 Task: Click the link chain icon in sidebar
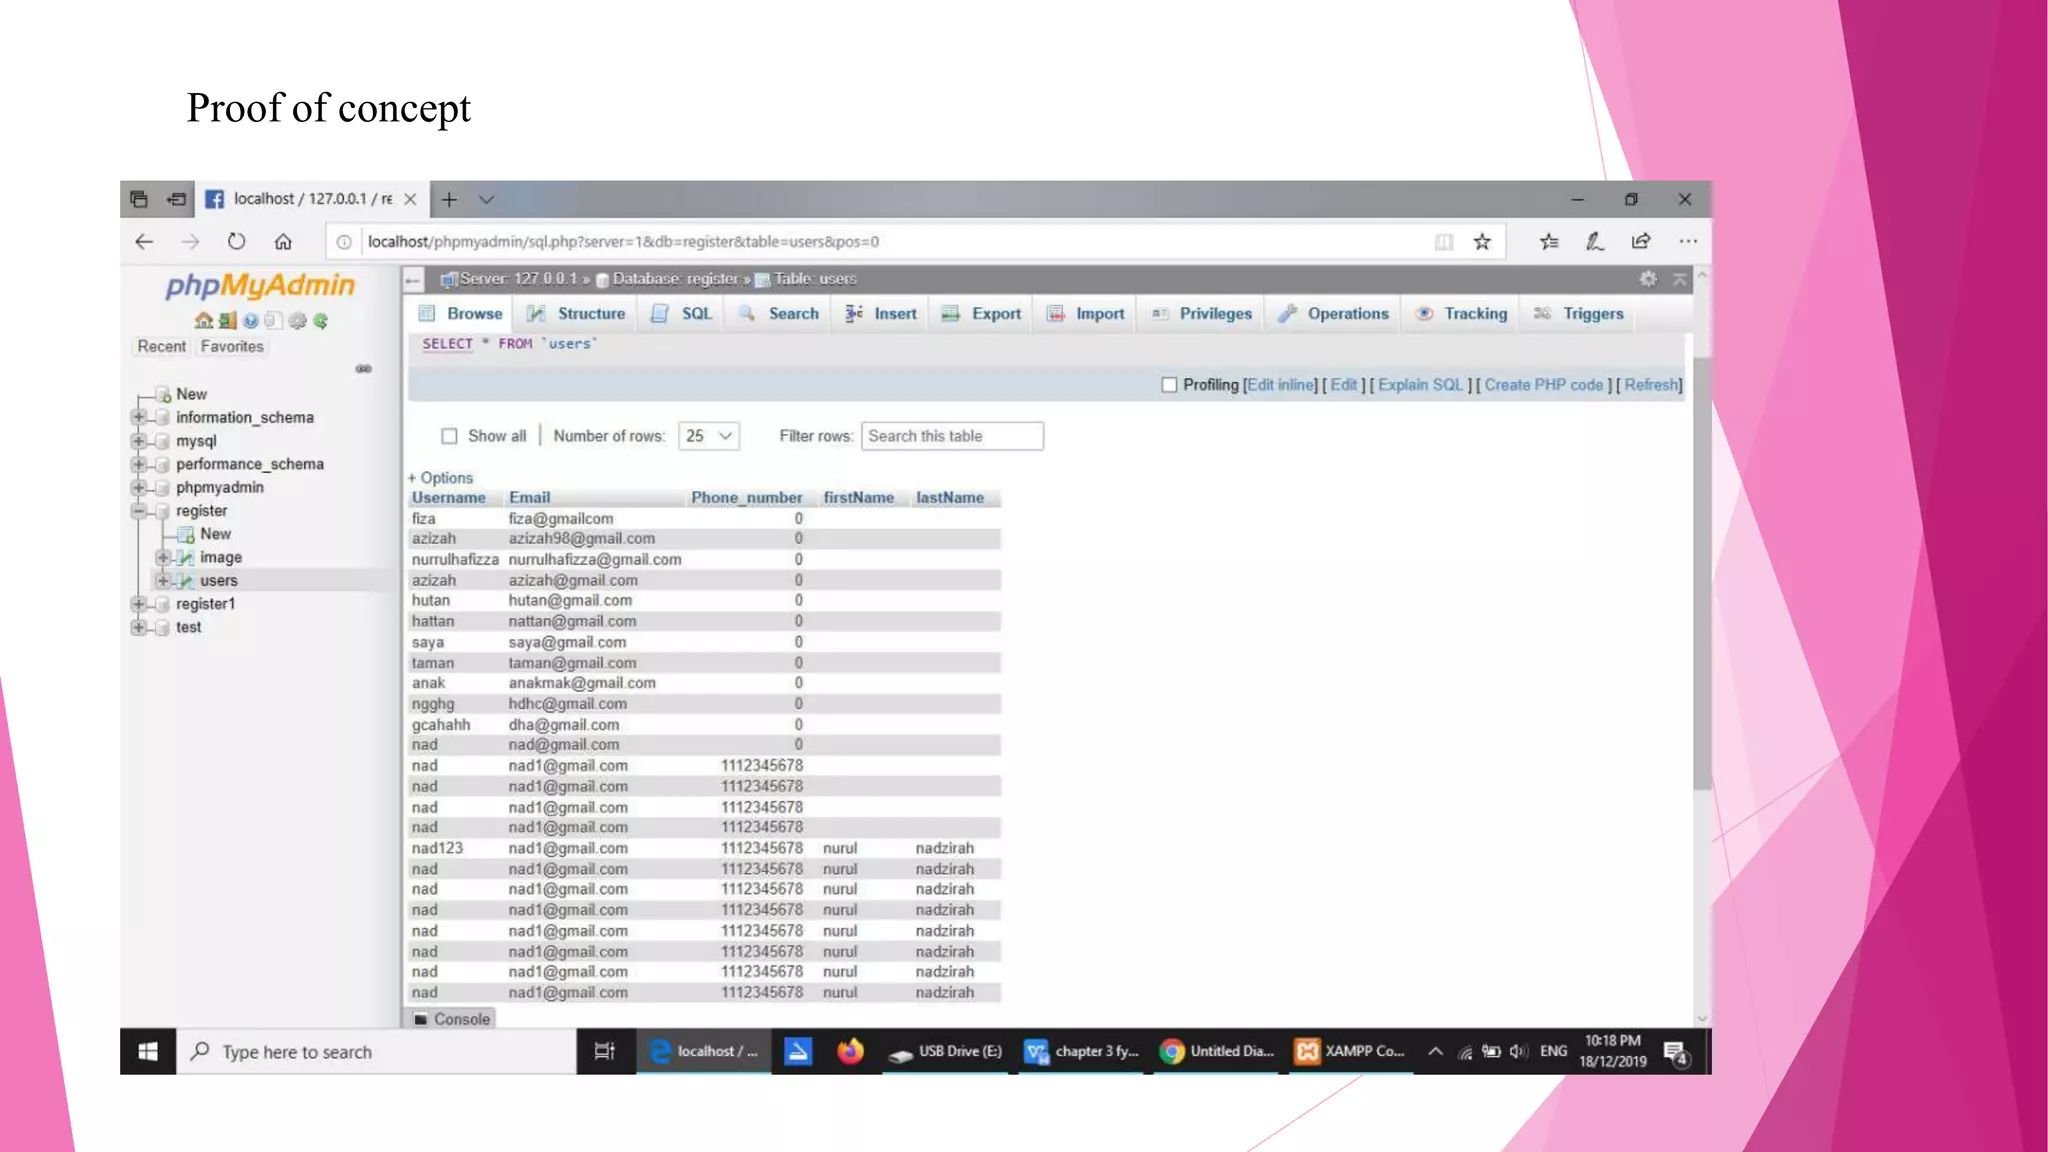[x=364, y=369]
